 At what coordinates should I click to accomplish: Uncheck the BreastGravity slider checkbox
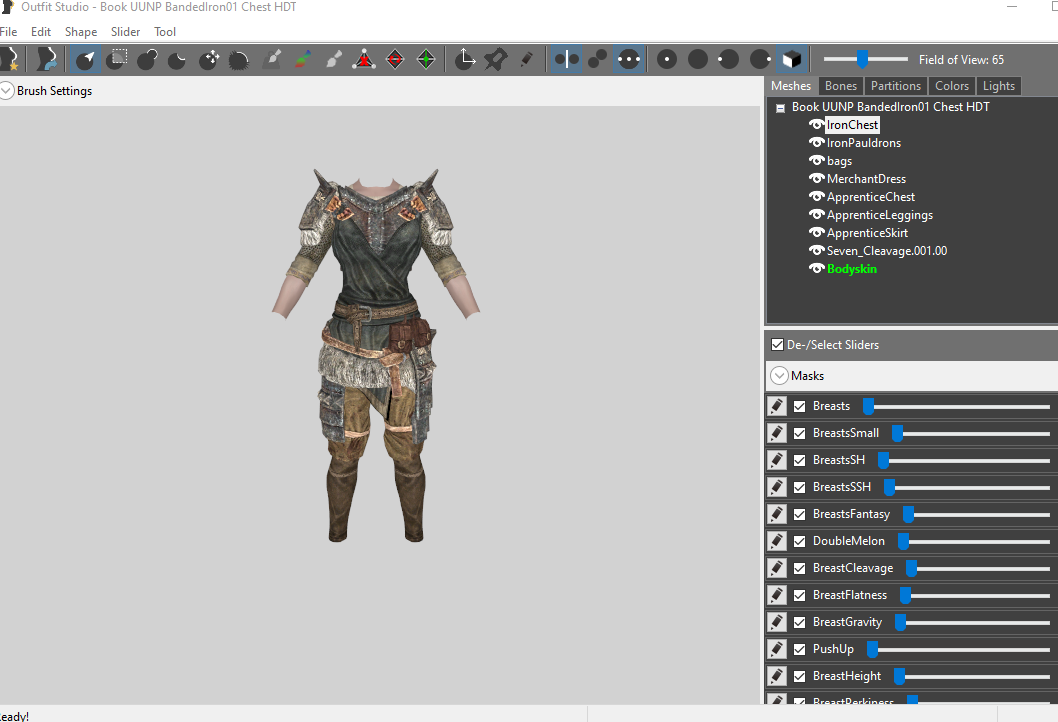click(x=800, y=622)
